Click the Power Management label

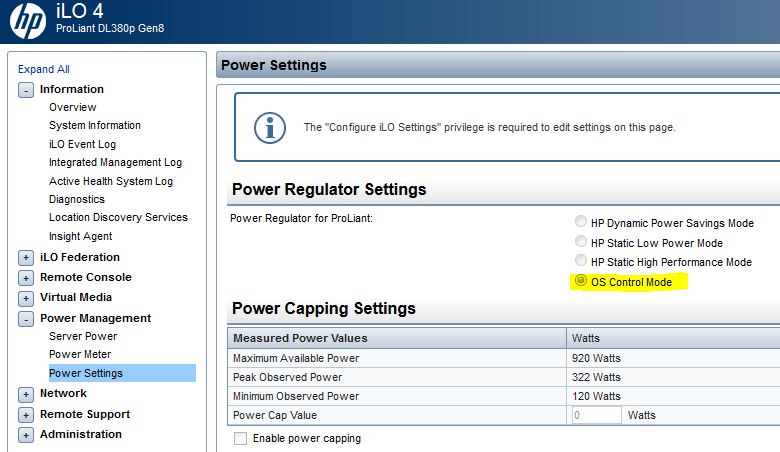point(96,318)
